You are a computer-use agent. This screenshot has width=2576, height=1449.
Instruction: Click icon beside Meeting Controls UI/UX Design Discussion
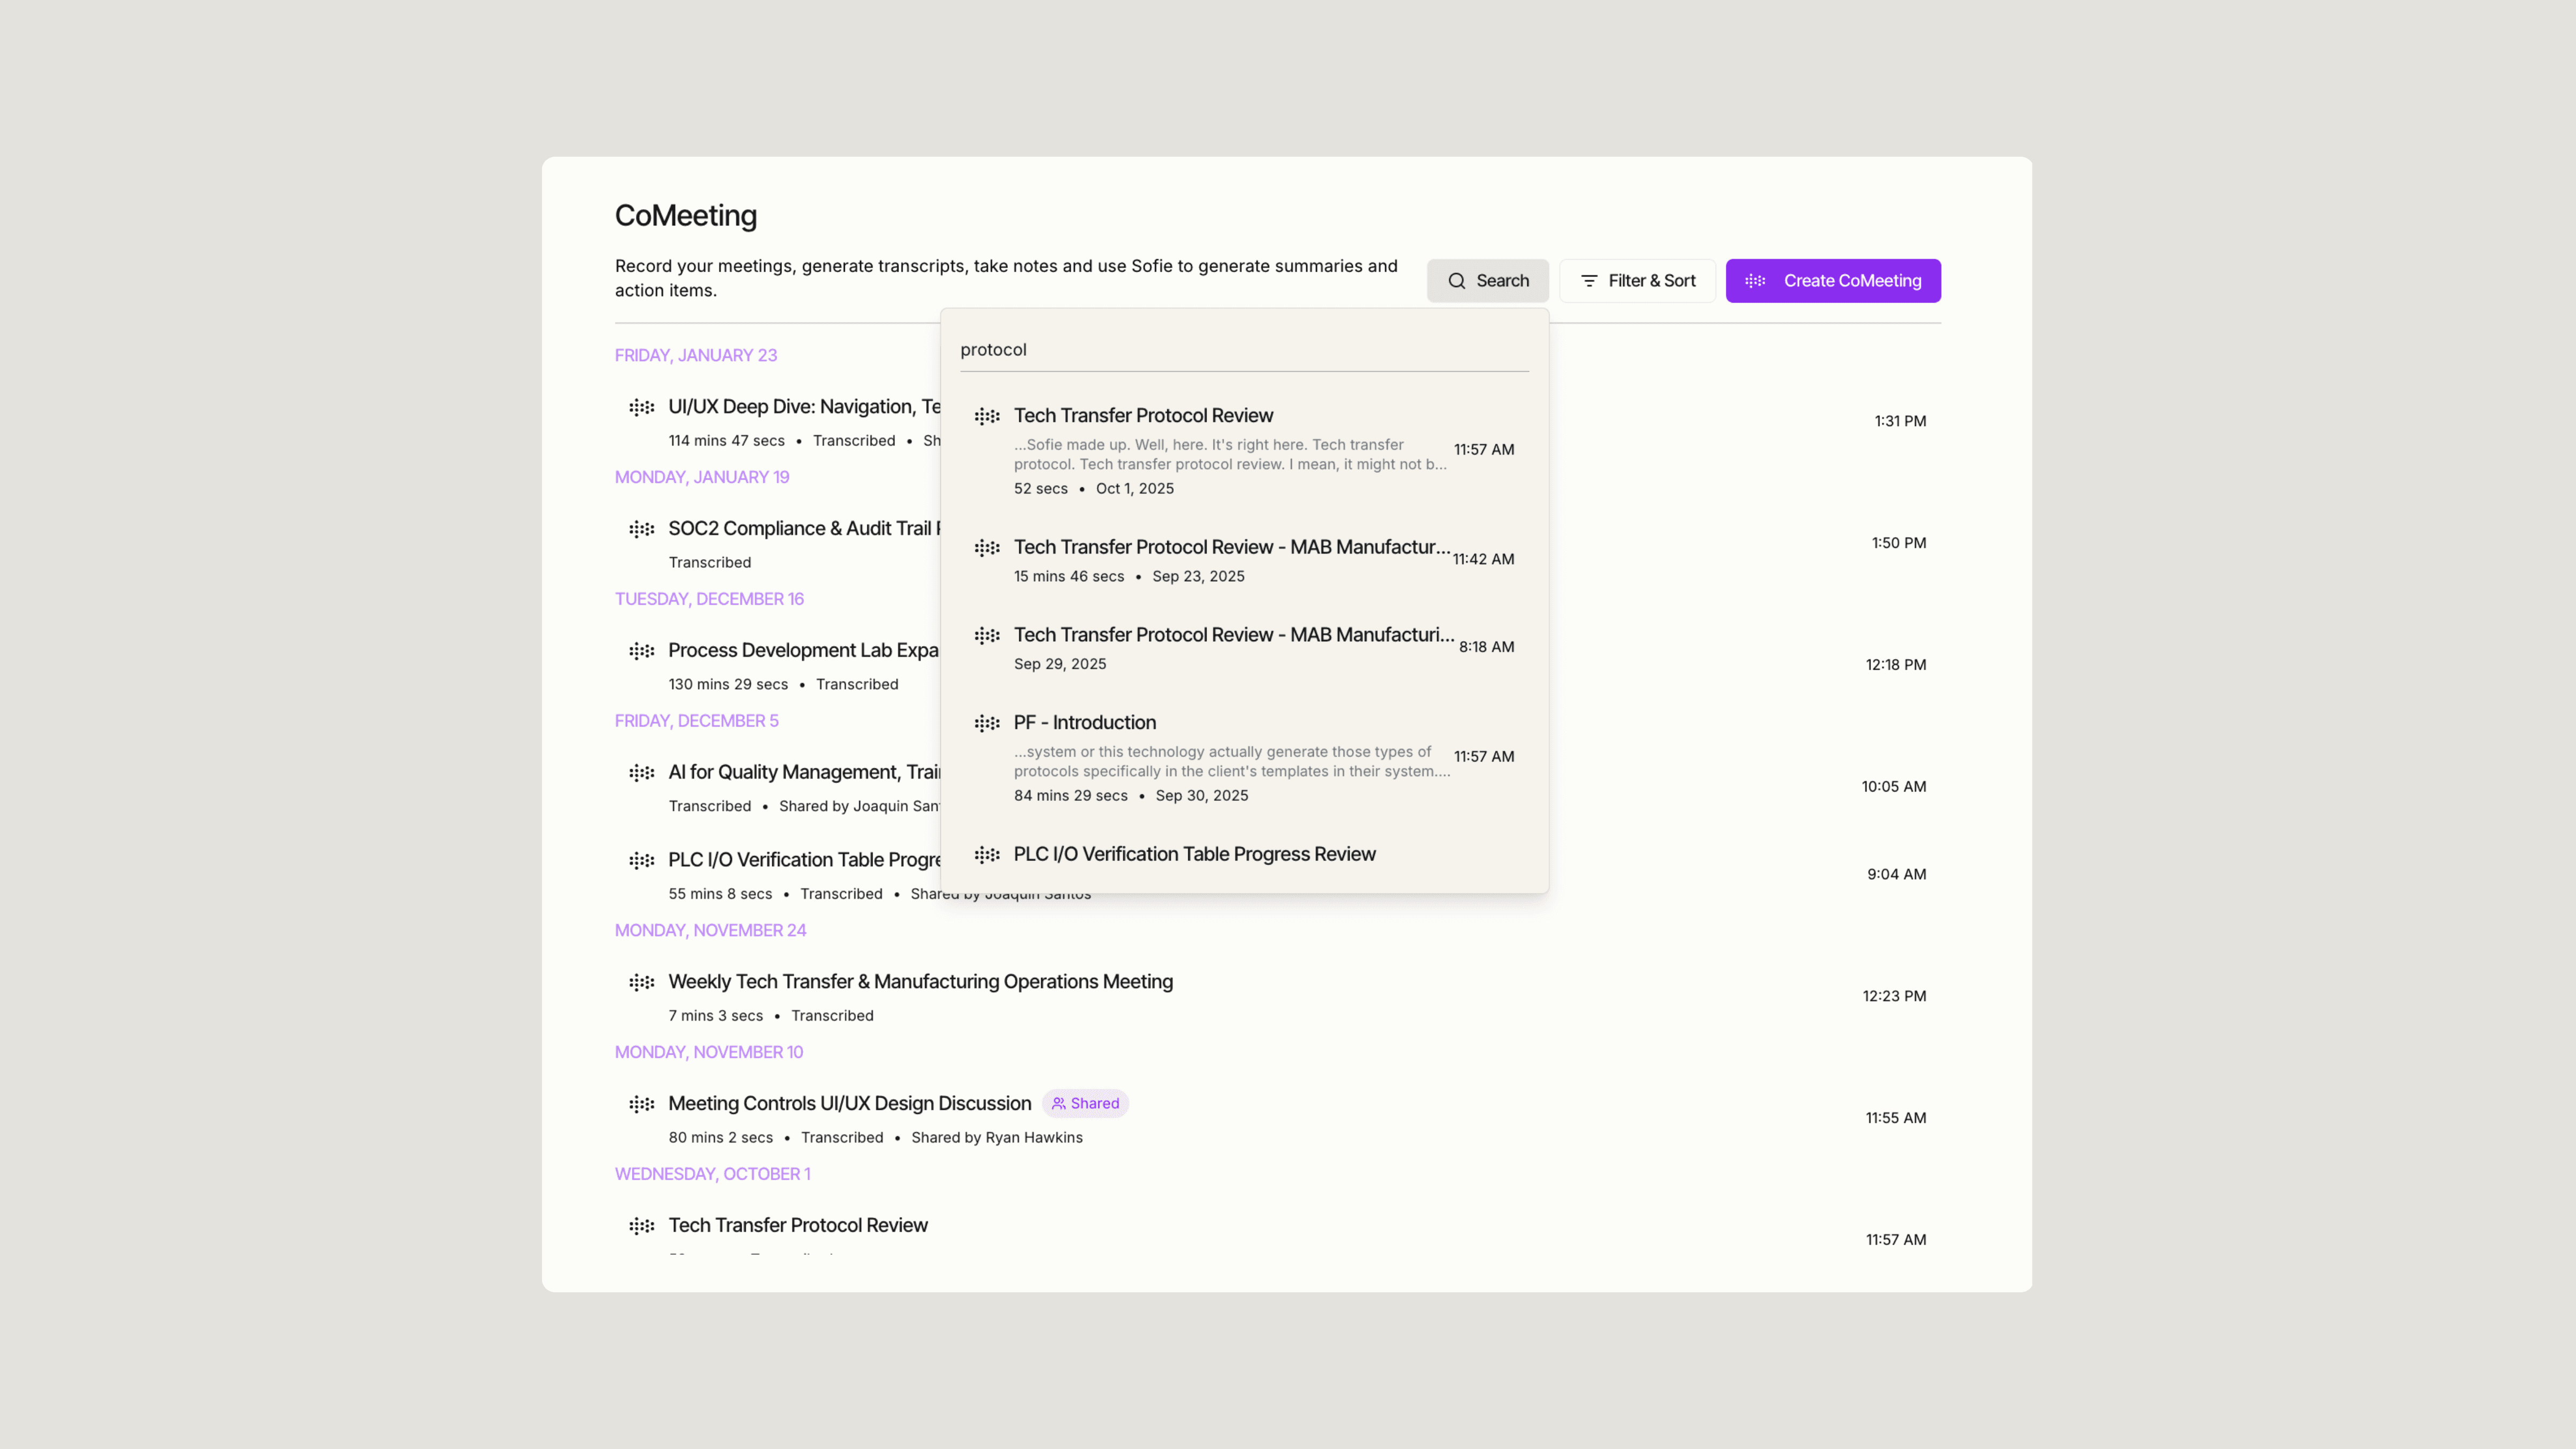pyautogui.click(x=641, y=1104)
